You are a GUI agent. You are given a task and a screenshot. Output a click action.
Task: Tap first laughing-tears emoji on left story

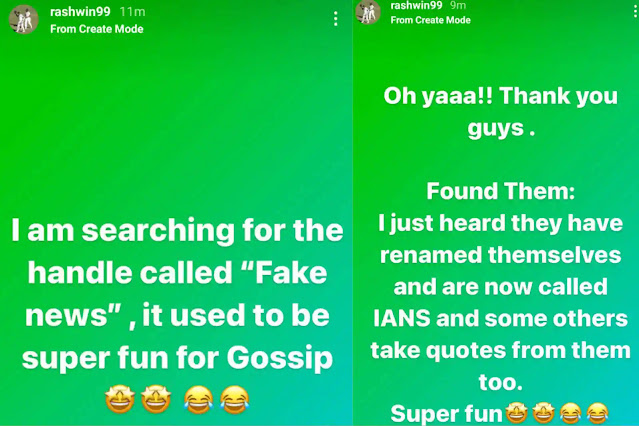click(x=198, y=400)
